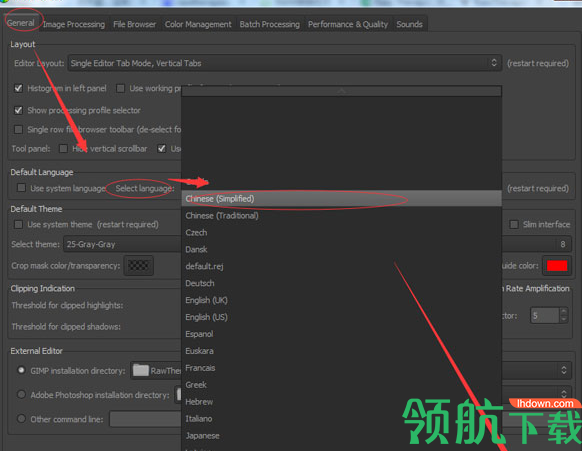
Task: Click the scroll-up arrow atop language list
Action: (x=341, y=91)
